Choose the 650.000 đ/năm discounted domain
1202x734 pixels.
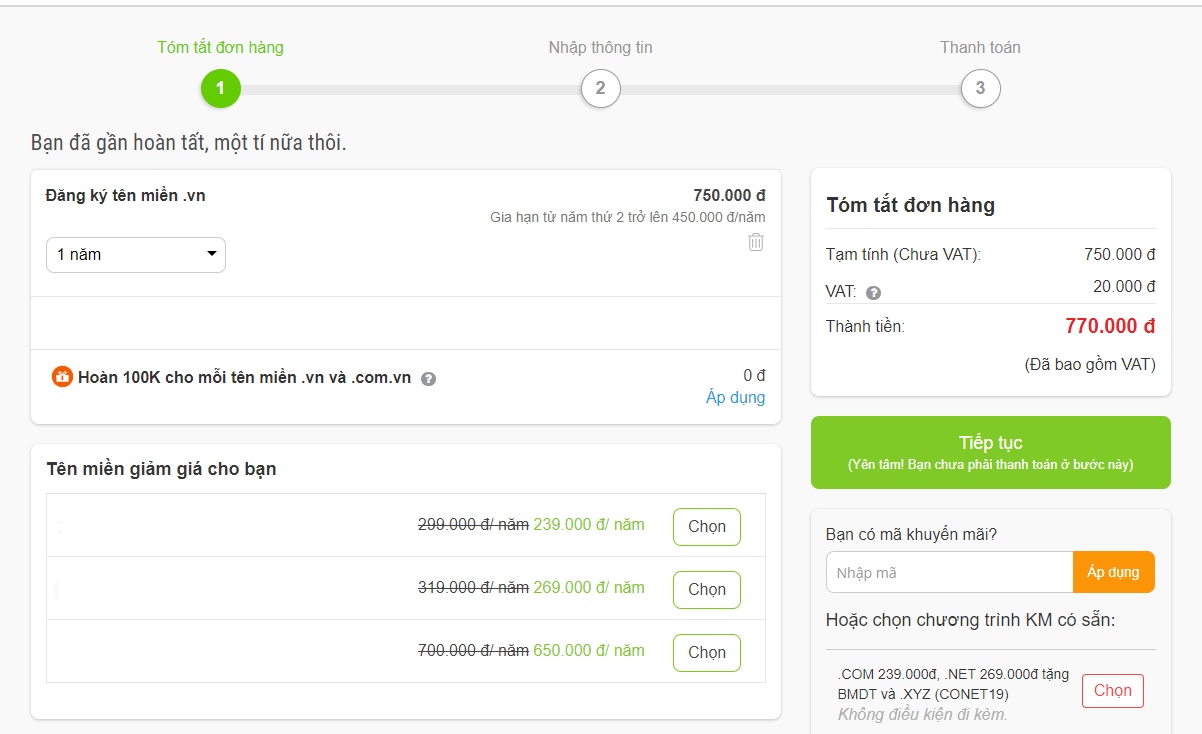pyautogui.click(x=707, y=653)
